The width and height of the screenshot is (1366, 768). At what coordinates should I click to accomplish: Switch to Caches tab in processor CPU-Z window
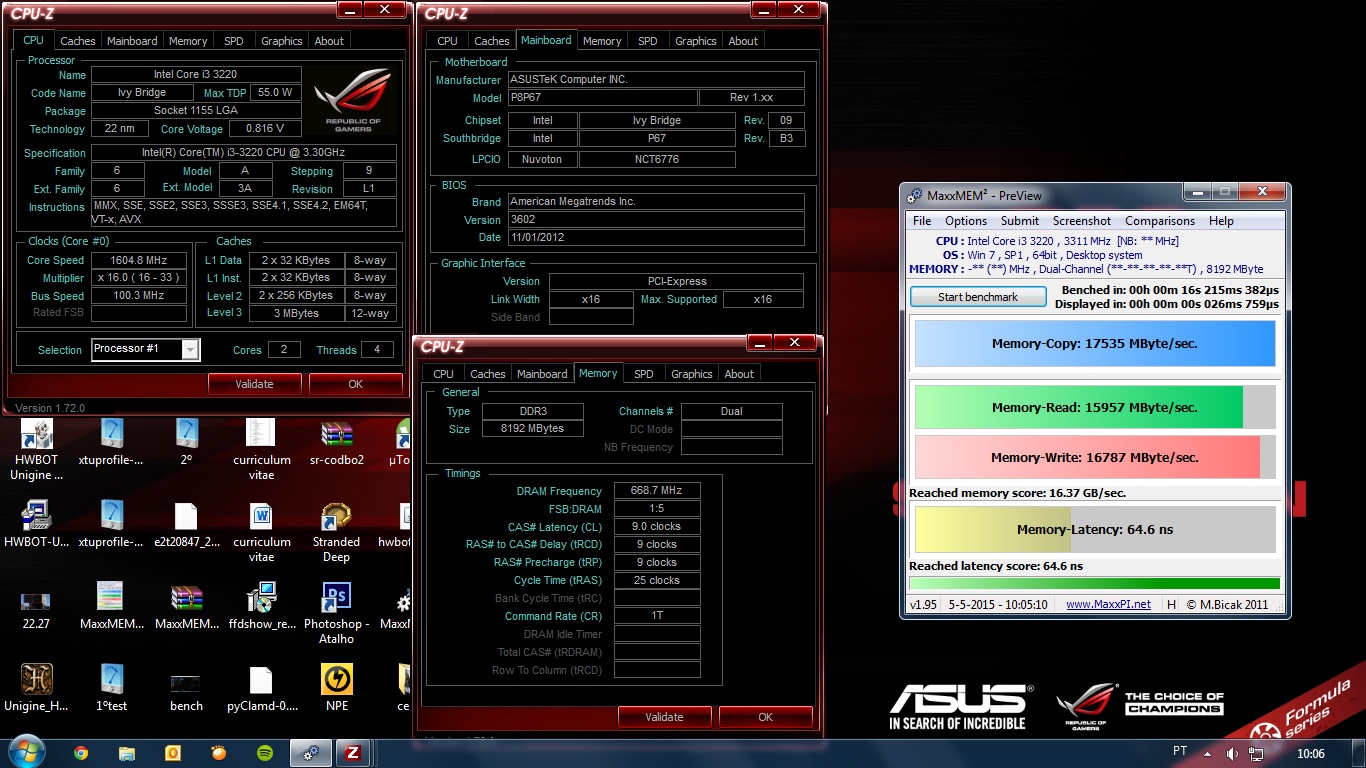[78, 41]
